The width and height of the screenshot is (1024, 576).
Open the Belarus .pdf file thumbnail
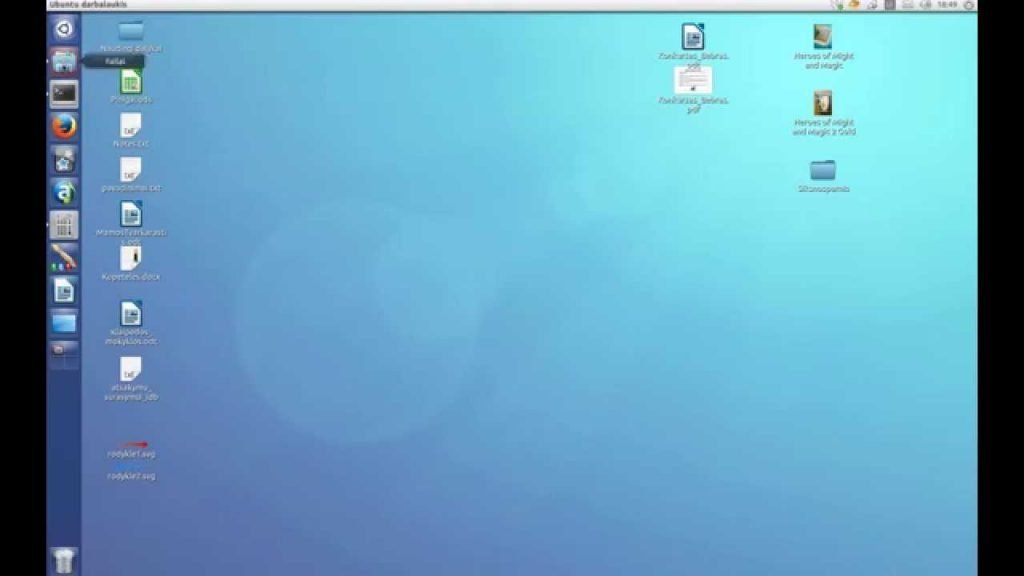coord(693,90)
